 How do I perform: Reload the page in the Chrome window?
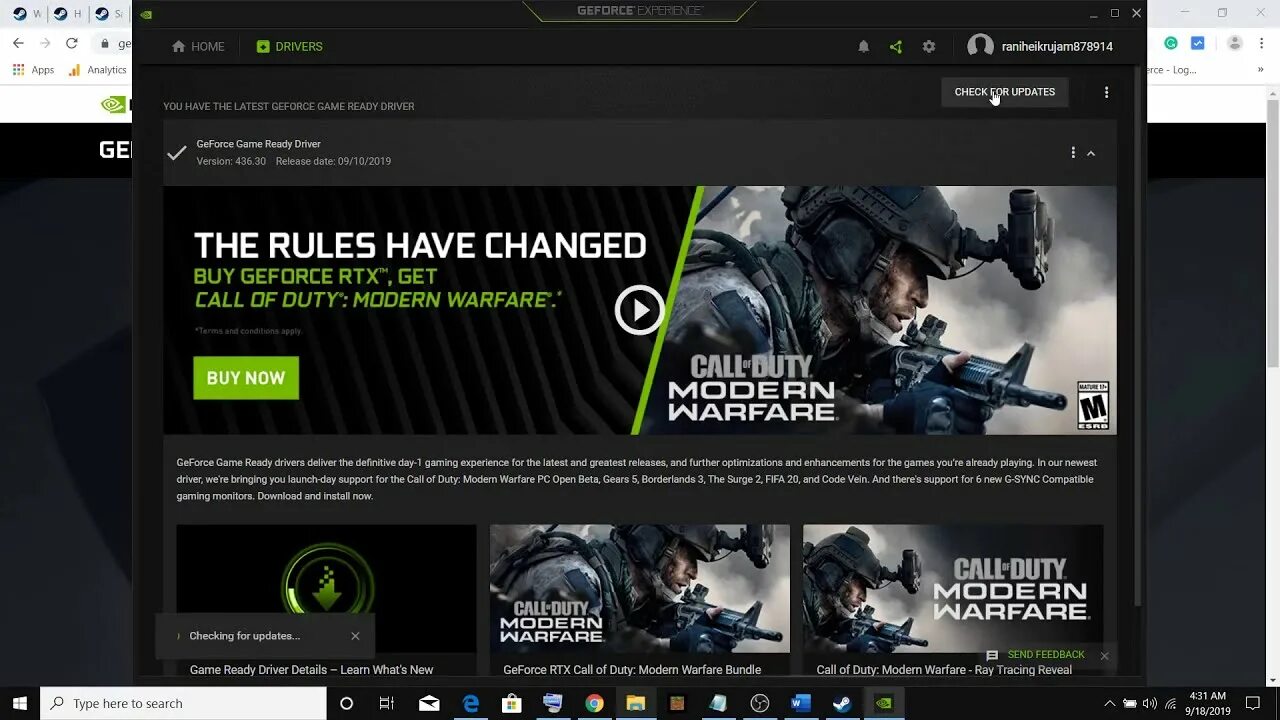[71, 43]
